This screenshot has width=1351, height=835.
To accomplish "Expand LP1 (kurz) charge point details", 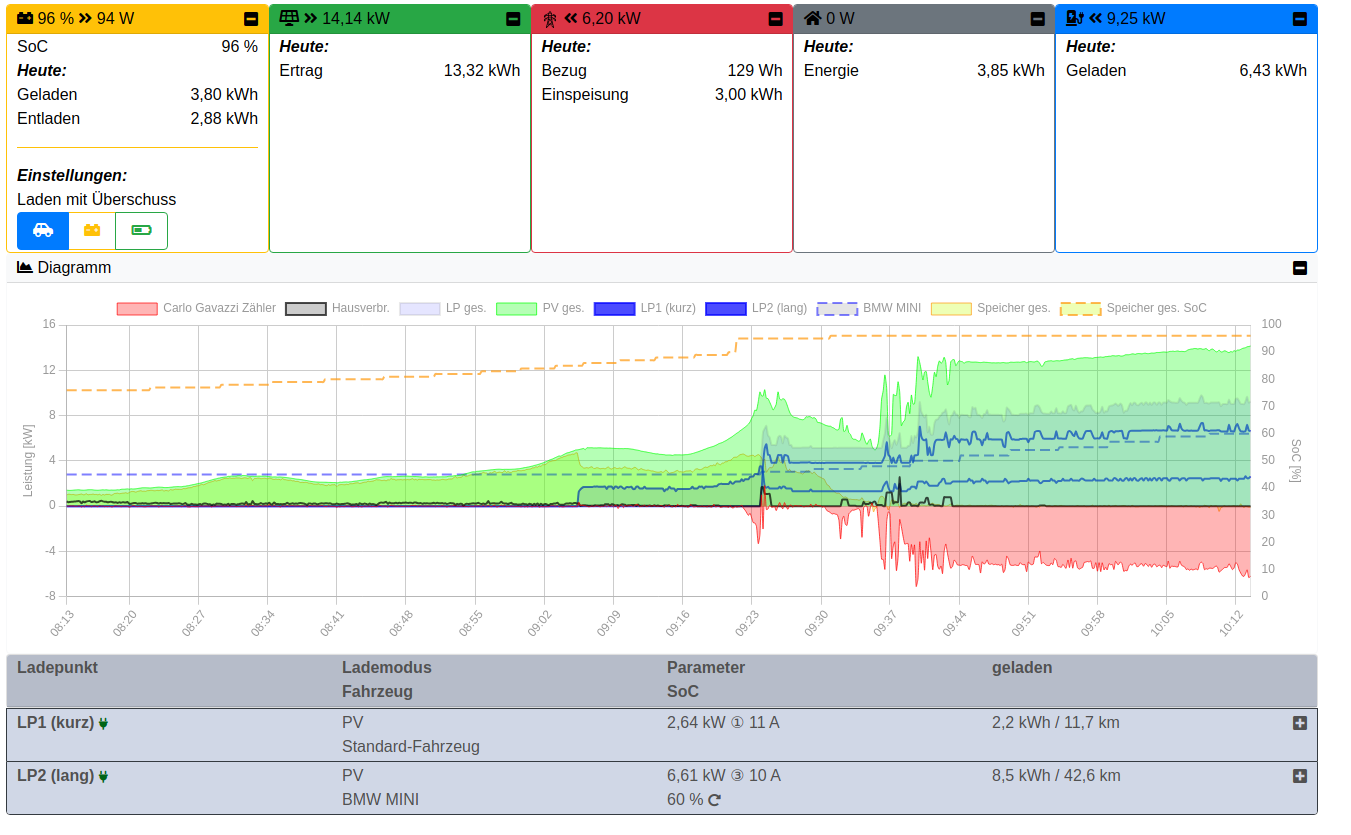I will click(1299, 723).
